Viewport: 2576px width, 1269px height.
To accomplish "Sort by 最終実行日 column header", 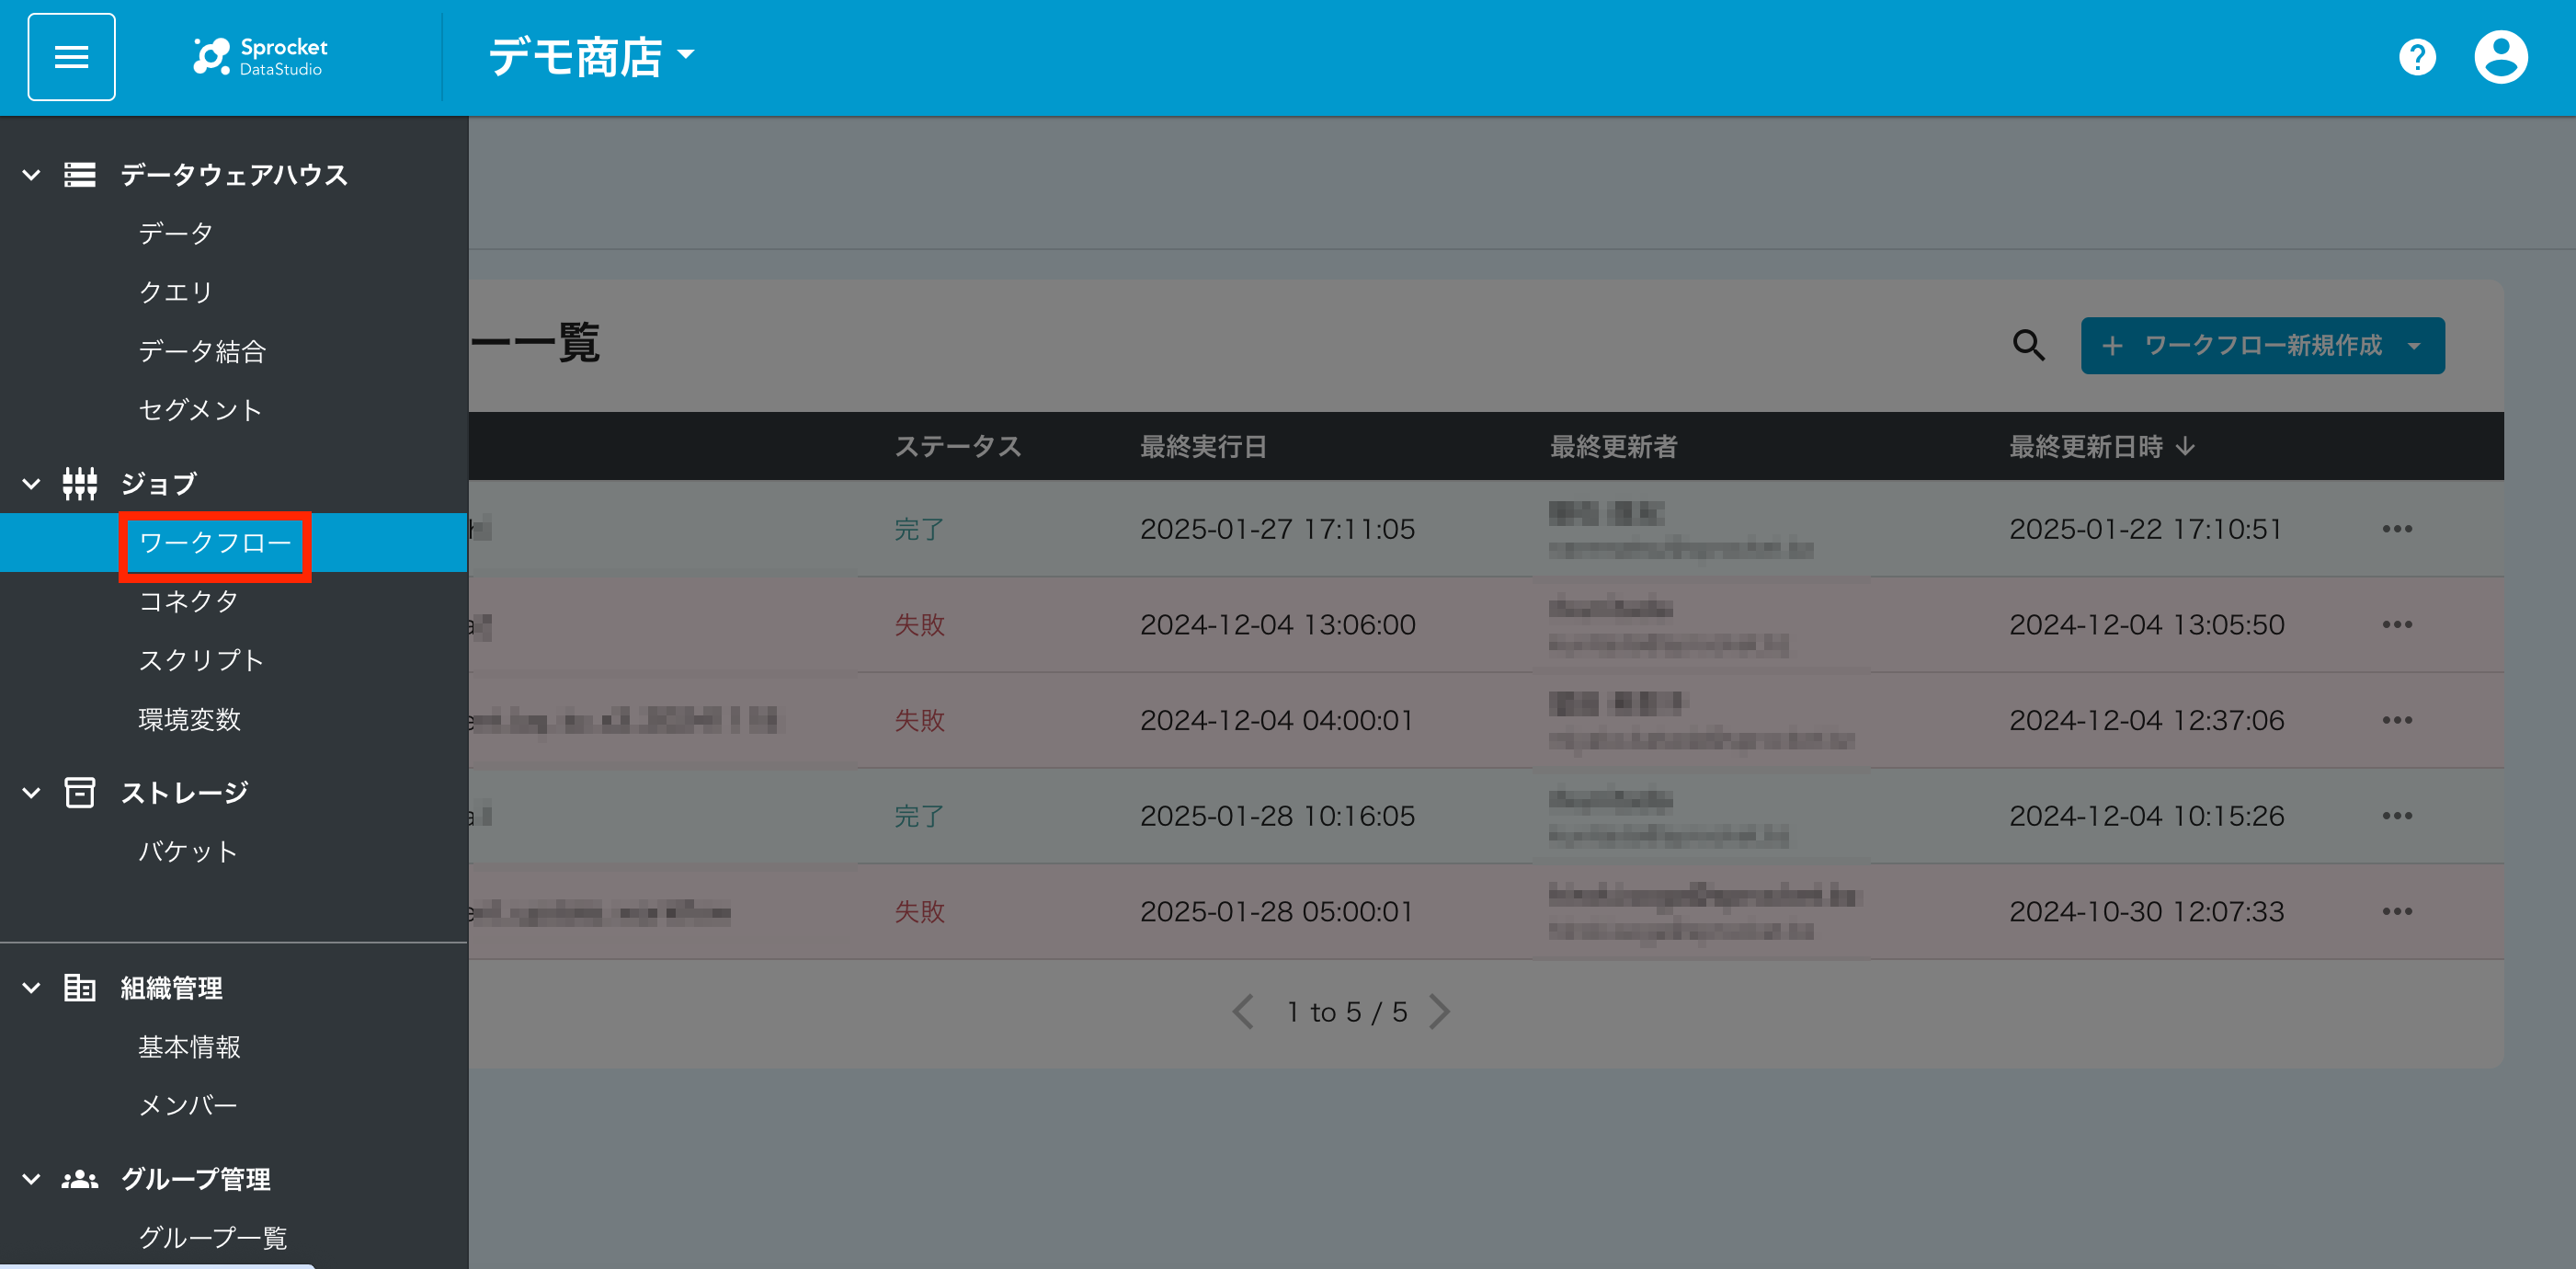I will (x=1203, y=446).
